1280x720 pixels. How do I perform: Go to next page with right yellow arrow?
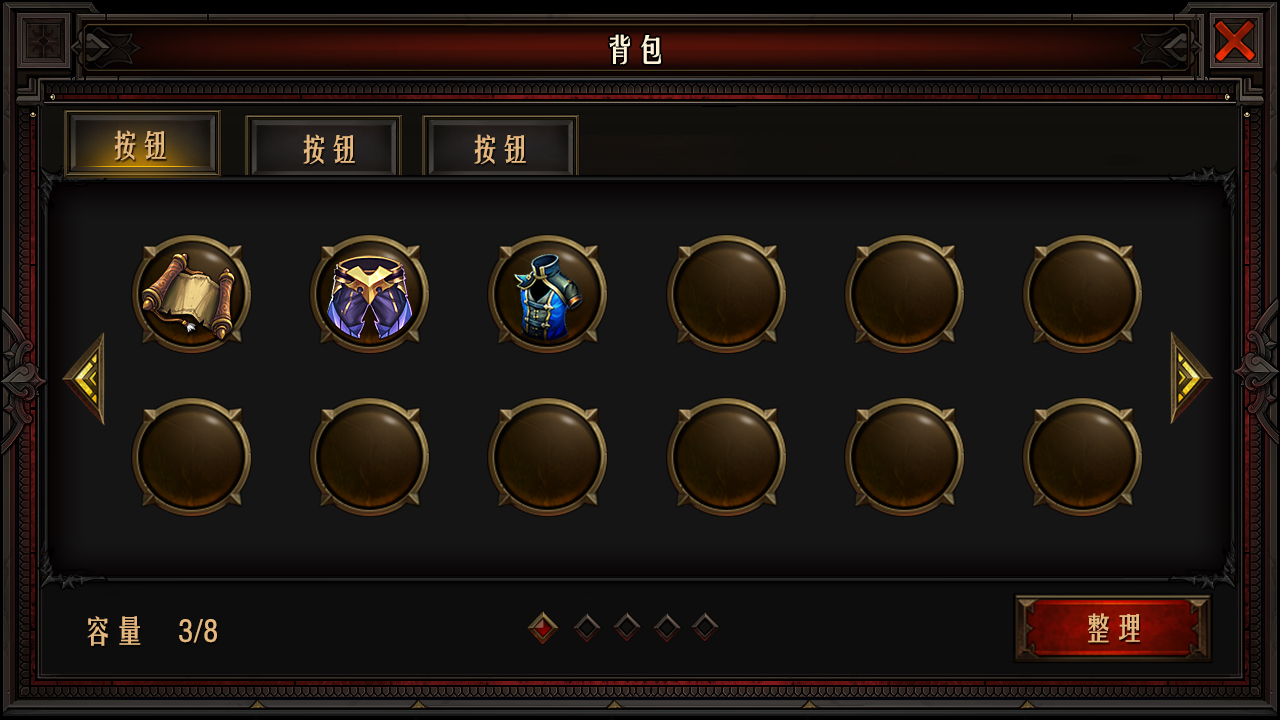pyautogui.click(x=1191, y=378)
